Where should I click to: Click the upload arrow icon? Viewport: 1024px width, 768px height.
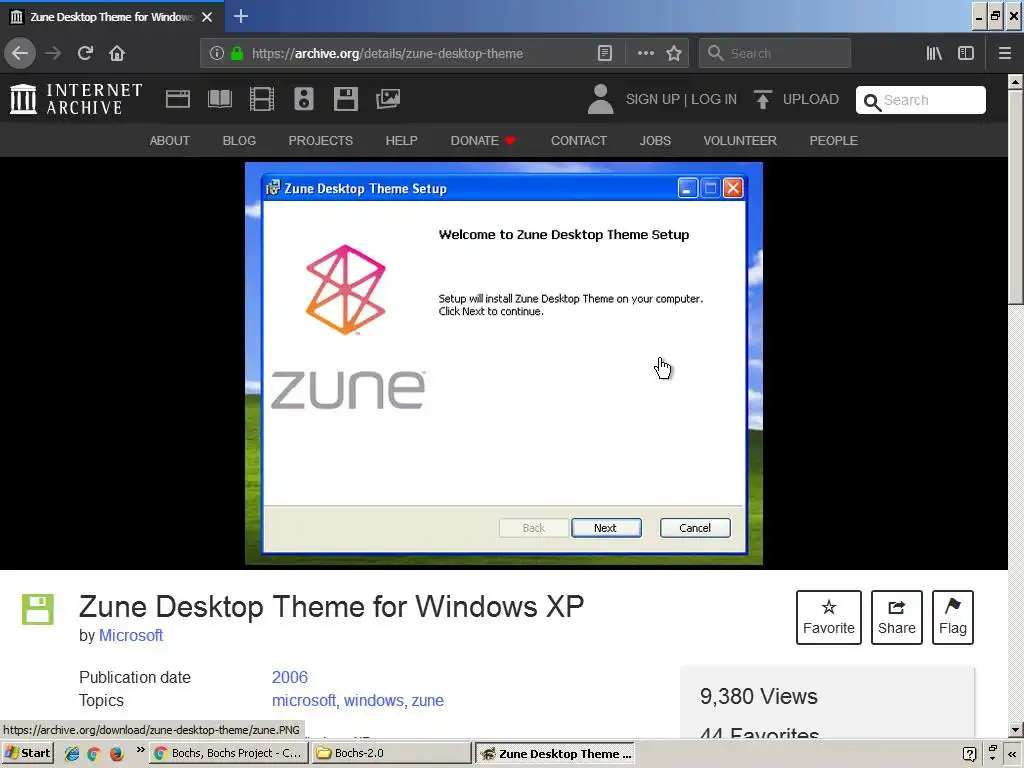pyautogui.click(x=762, y=99)
